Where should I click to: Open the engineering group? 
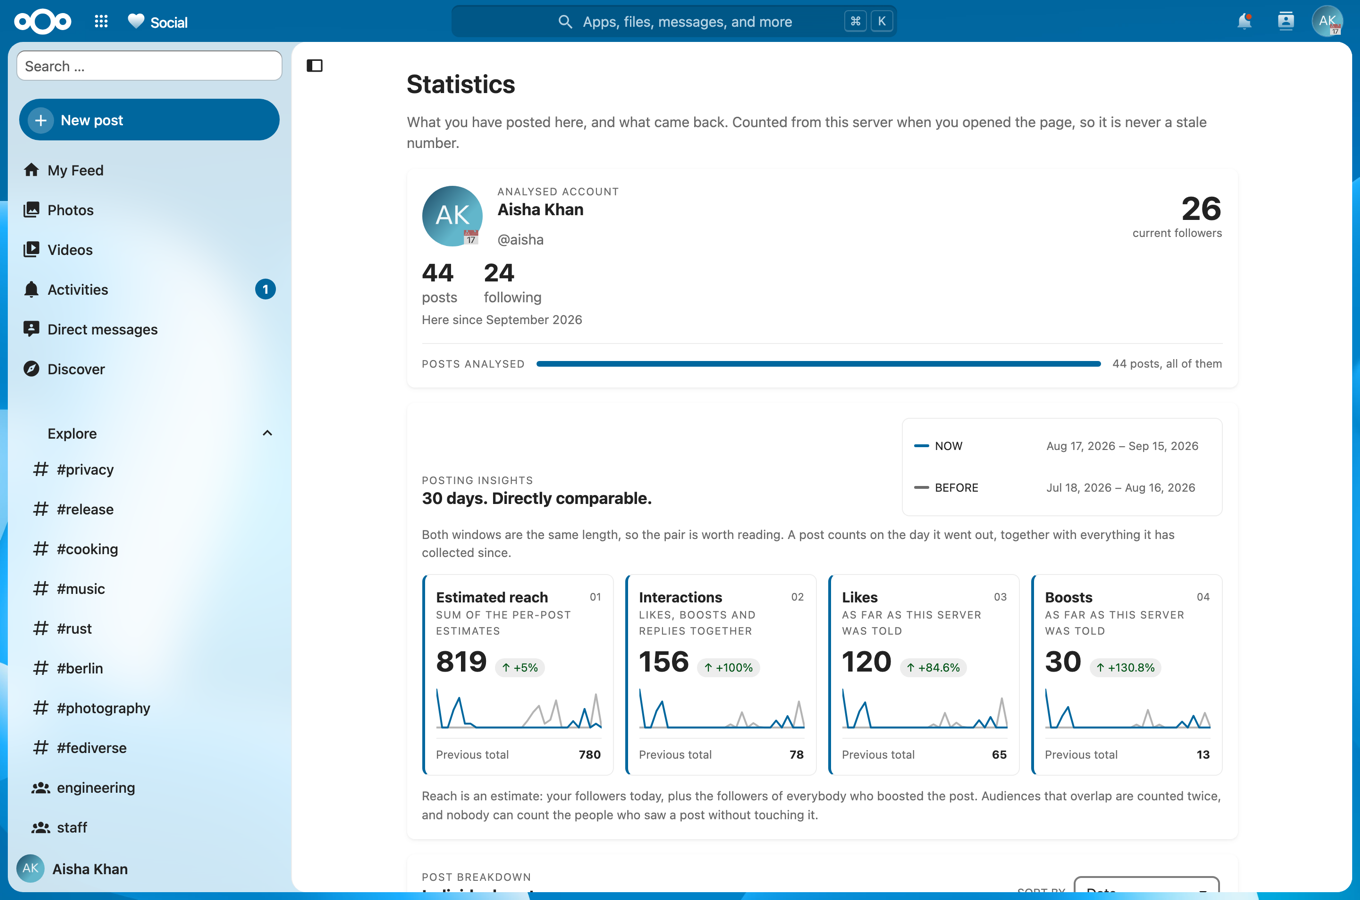point(149,788)
